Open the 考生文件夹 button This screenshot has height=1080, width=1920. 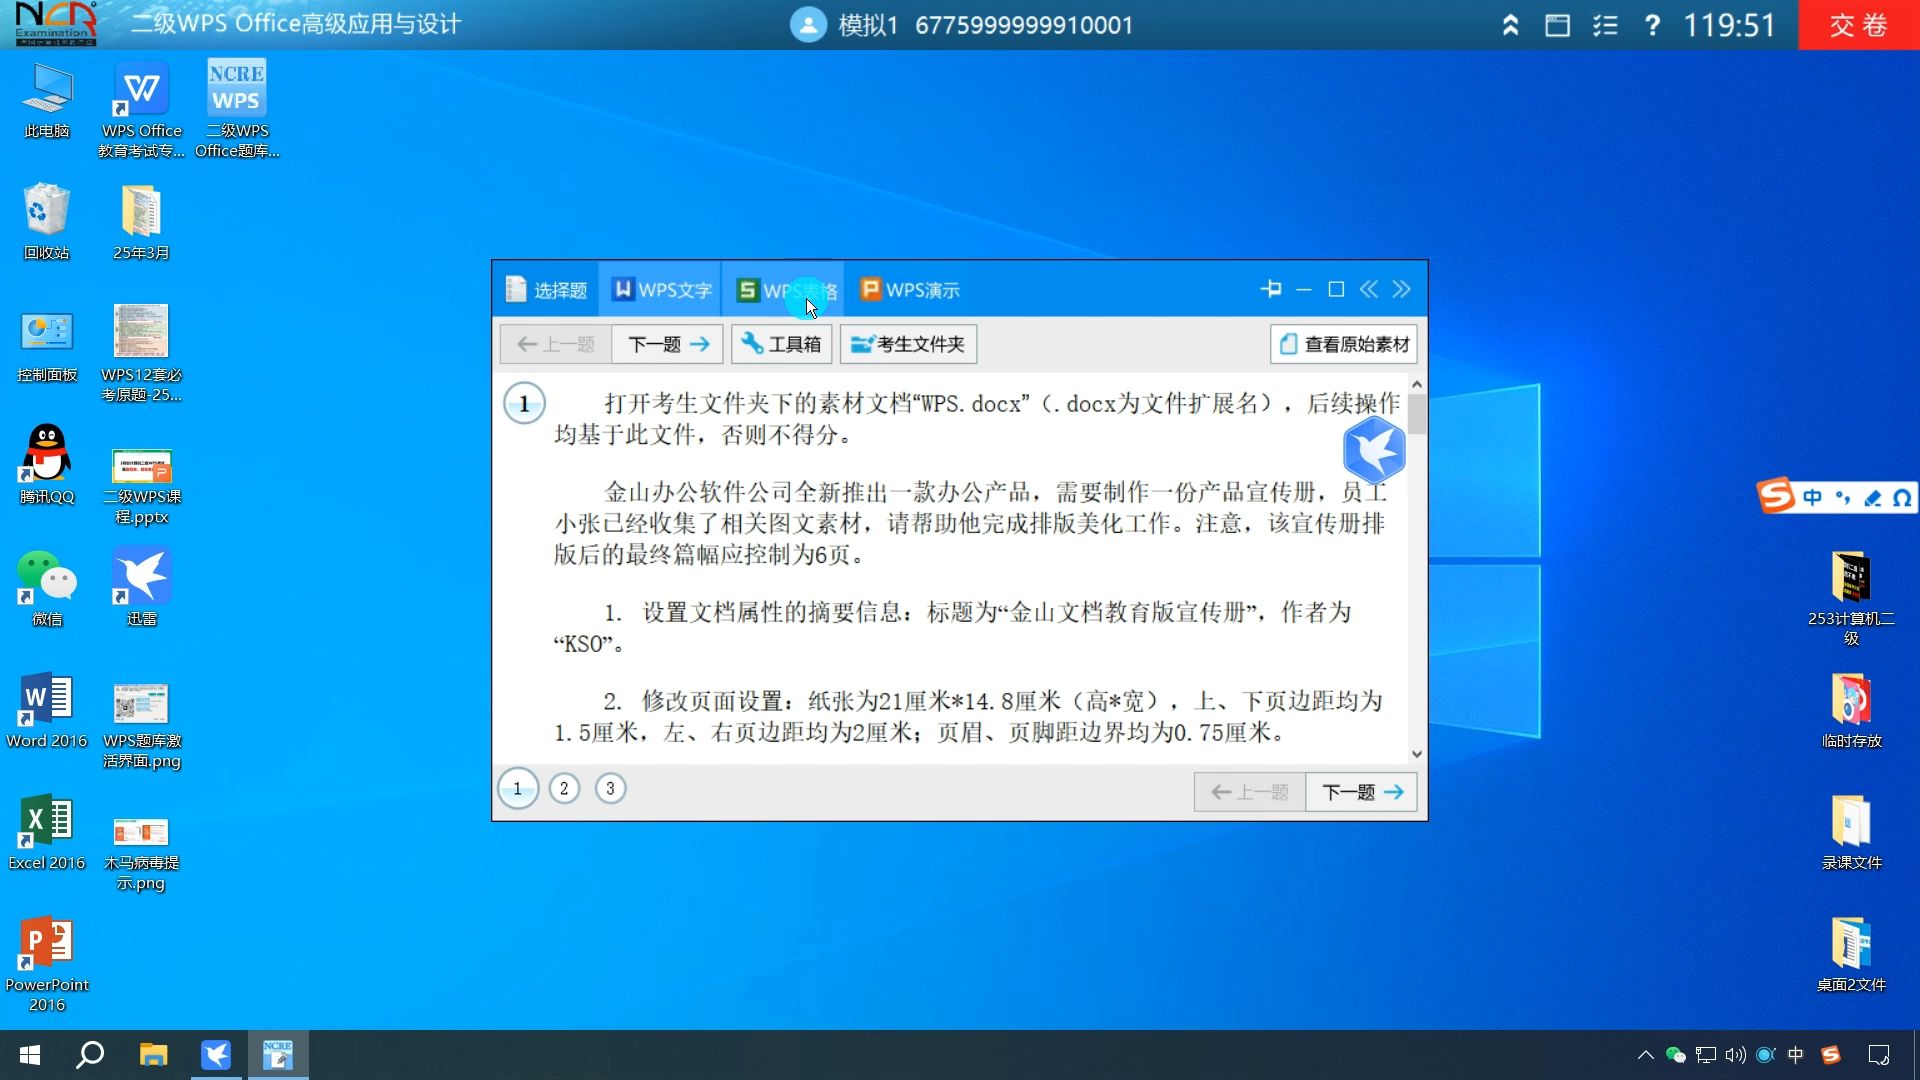tap(908, 344)
